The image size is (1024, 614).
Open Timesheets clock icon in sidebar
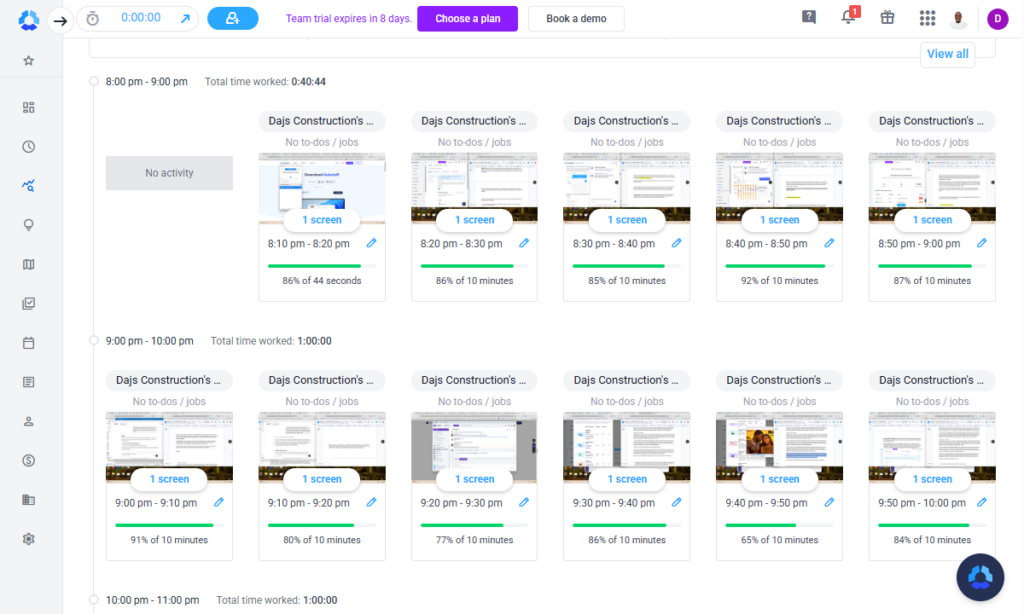tap(29, 146)
